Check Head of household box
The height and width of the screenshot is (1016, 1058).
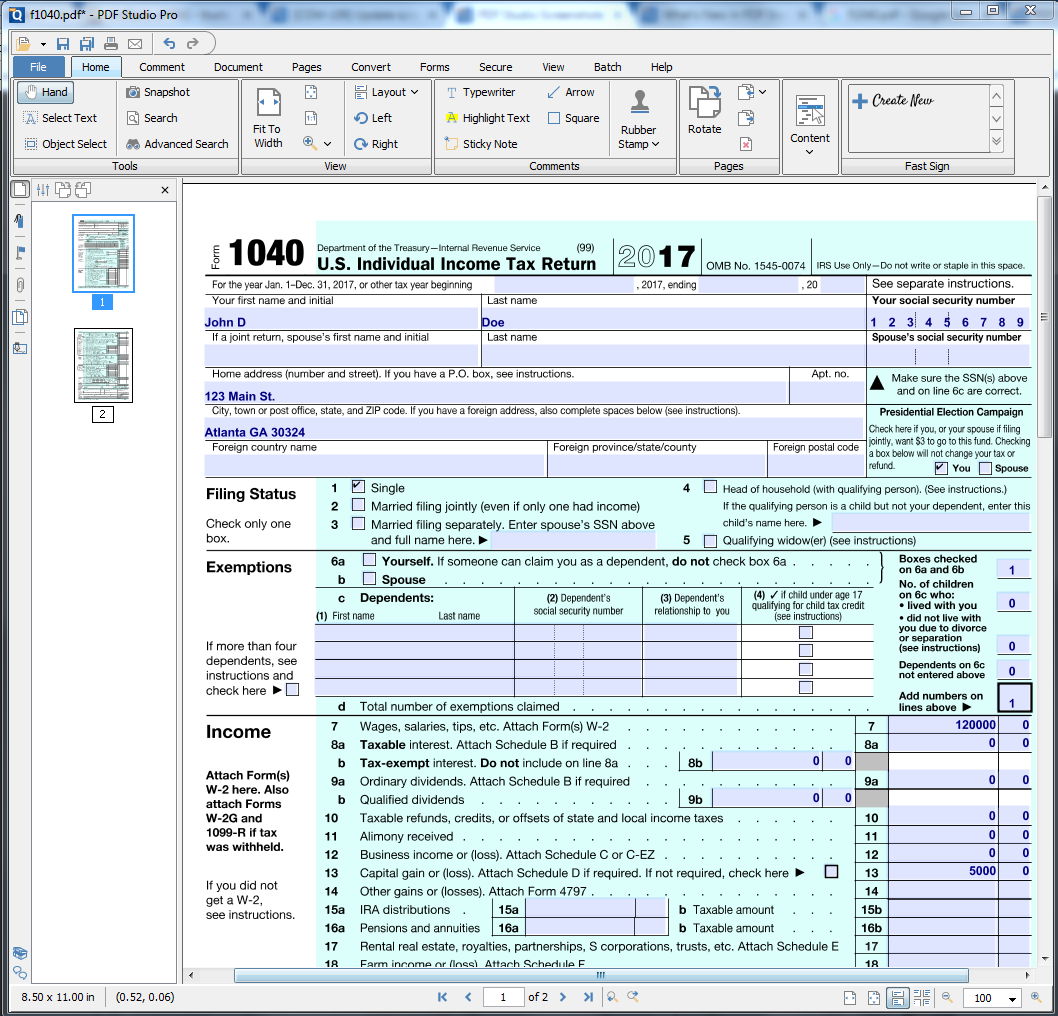710,486
